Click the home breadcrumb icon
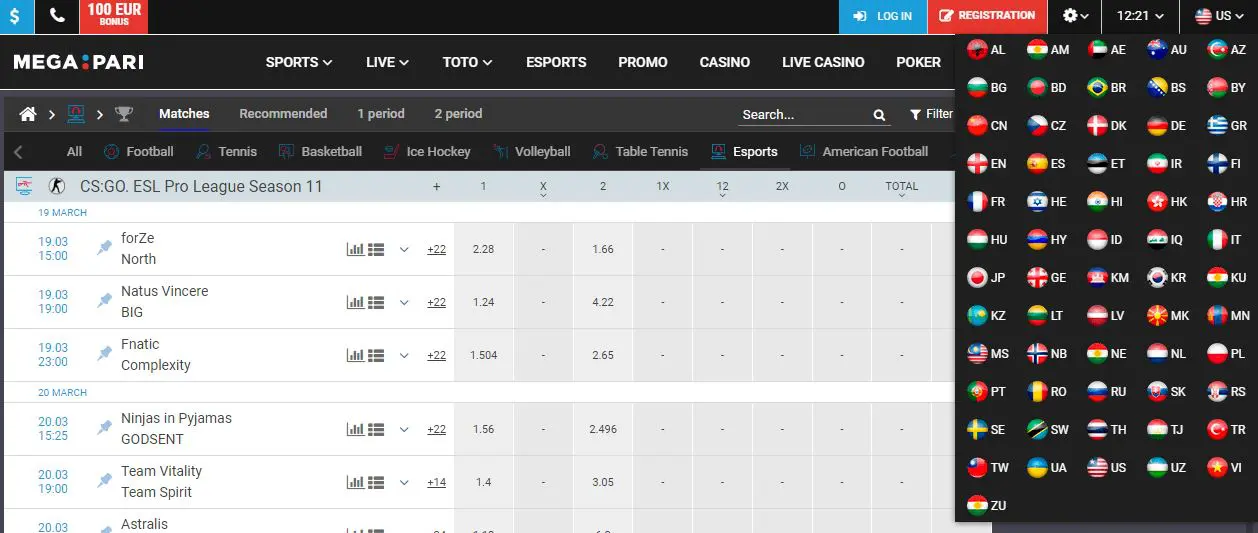The image size is (1258, 533). coord(29,114)
